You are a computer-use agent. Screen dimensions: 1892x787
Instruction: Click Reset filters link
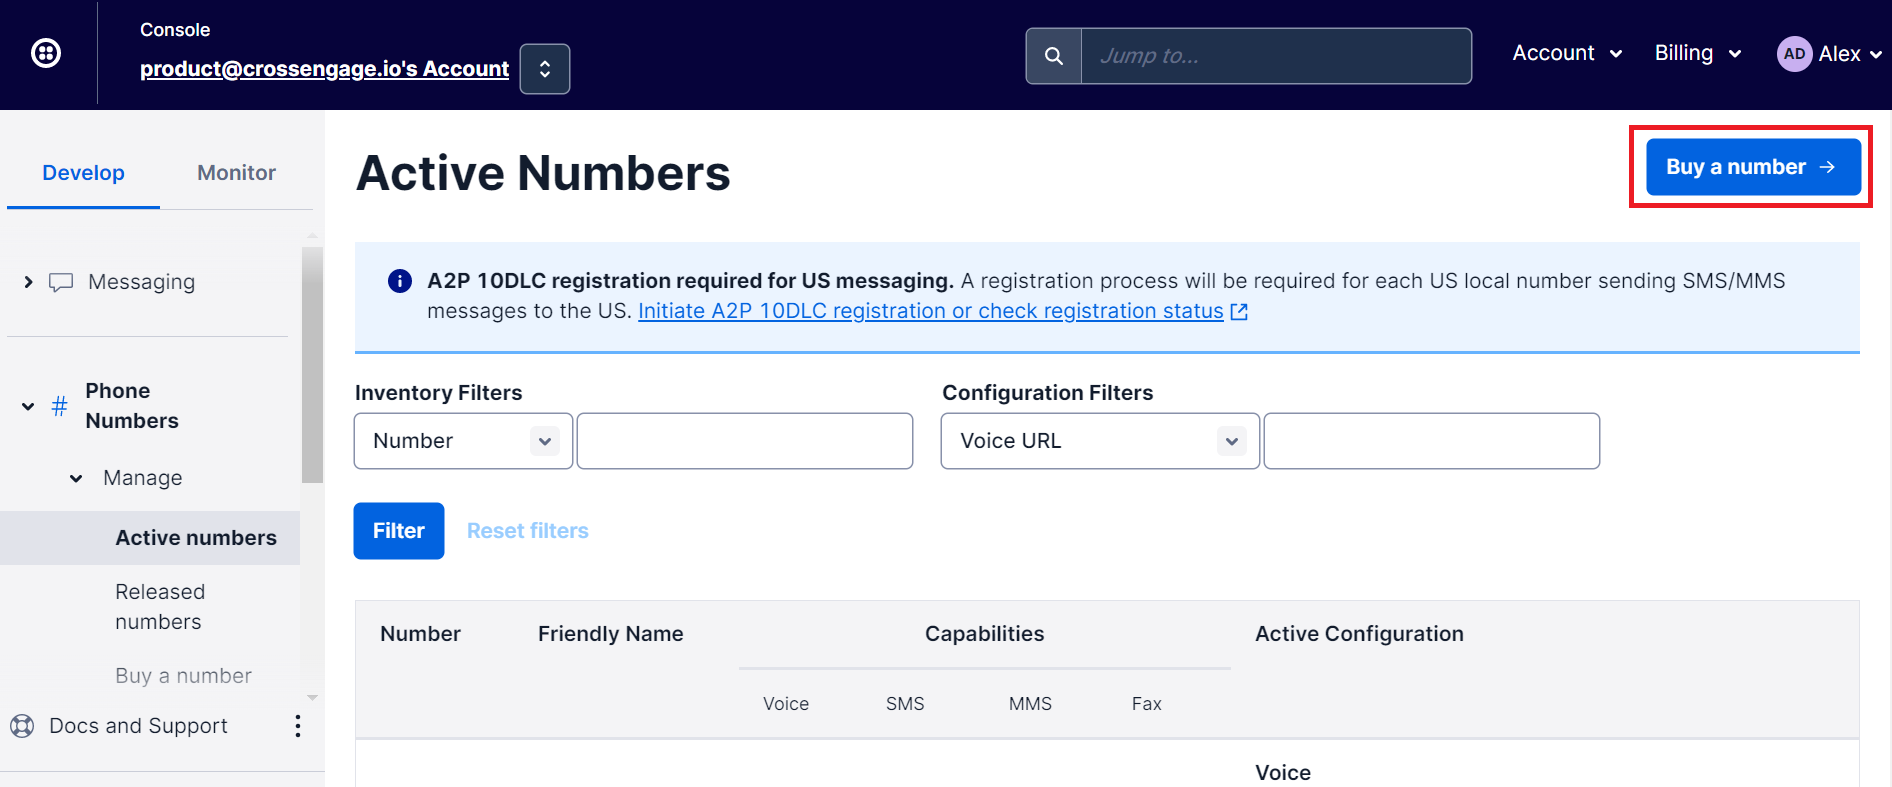pyautogui.click(x=528, y=531)
